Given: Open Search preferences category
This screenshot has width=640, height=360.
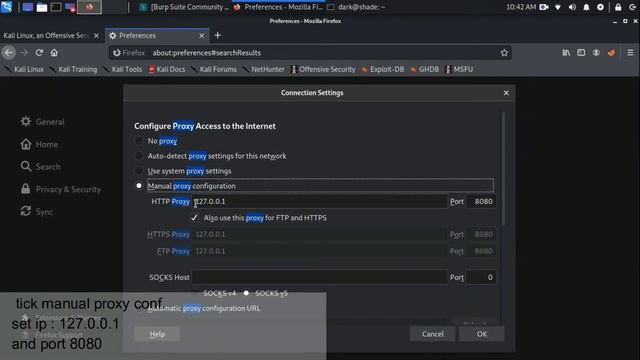Looking at the screenshot, I should click(x=40, y=167).
